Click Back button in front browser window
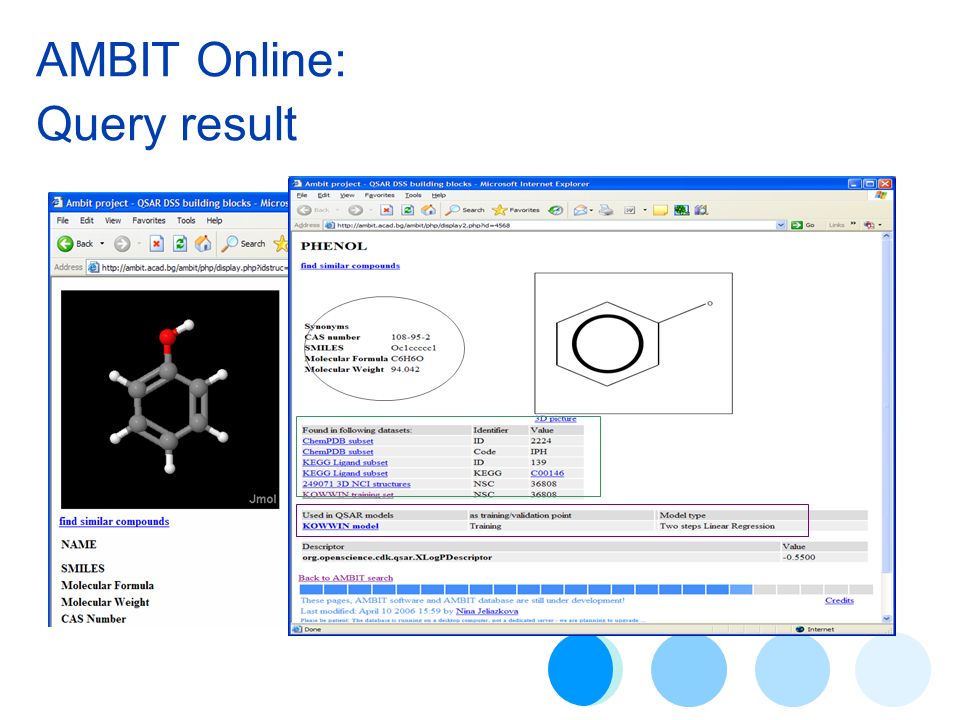Viewport: 960px width, 720px height. click(313, 210)
